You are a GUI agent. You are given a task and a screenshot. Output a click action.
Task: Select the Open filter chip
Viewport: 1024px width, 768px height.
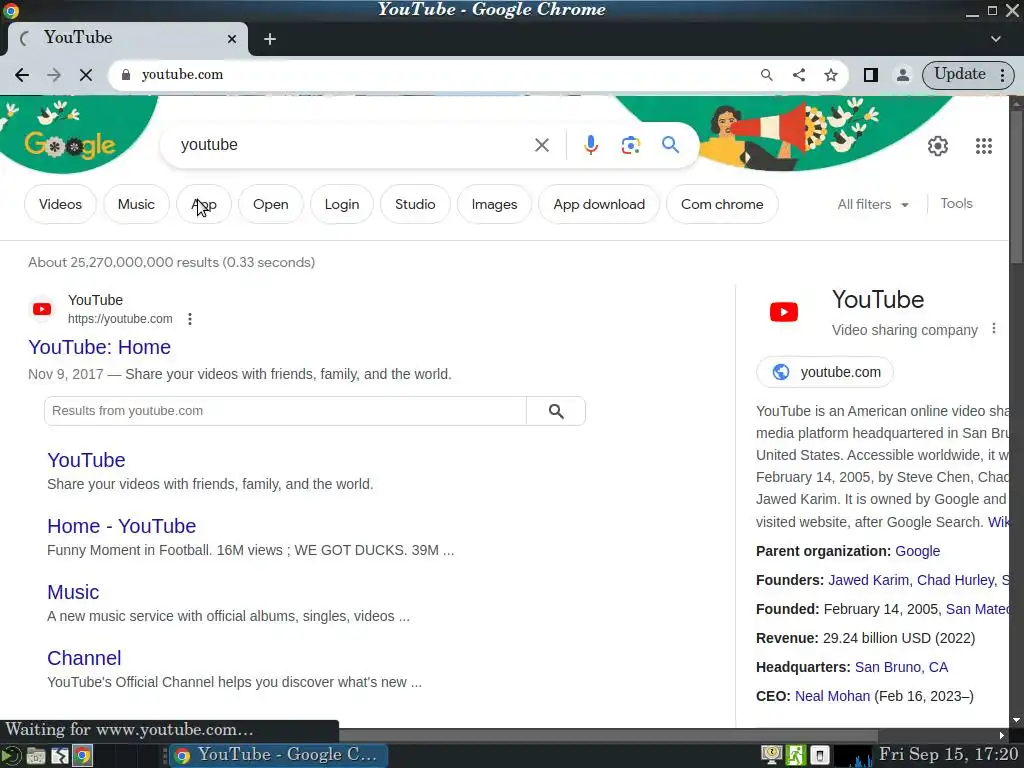pos(270,204)
